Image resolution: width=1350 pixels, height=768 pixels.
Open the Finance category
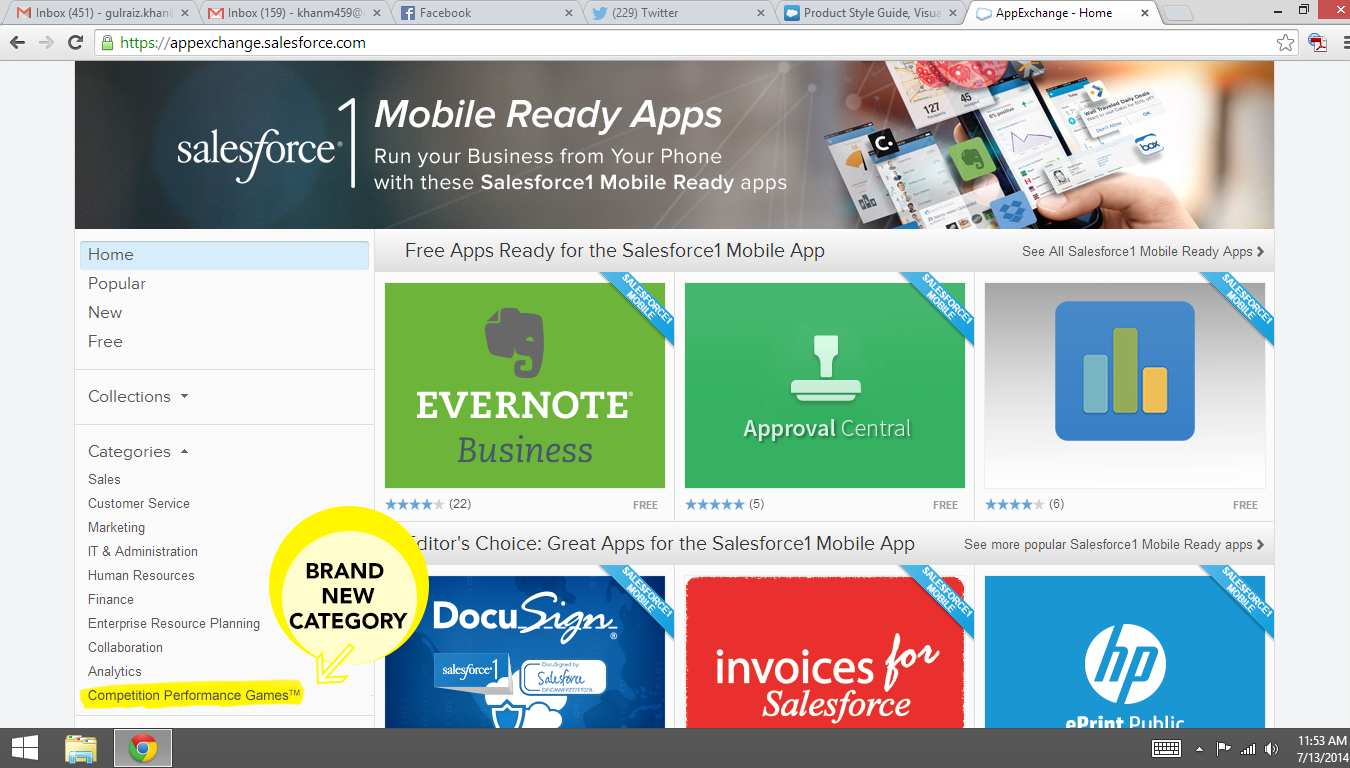tap(111, 600)
